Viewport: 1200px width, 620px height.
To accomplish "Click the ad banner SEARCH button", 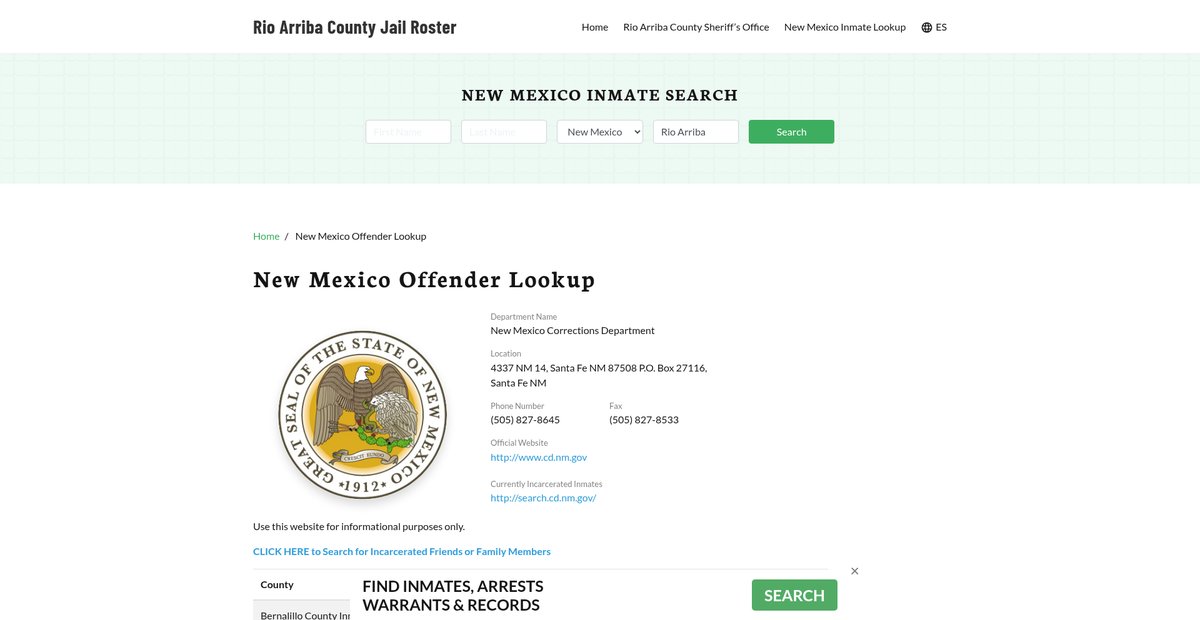I will tap(794, 595).
